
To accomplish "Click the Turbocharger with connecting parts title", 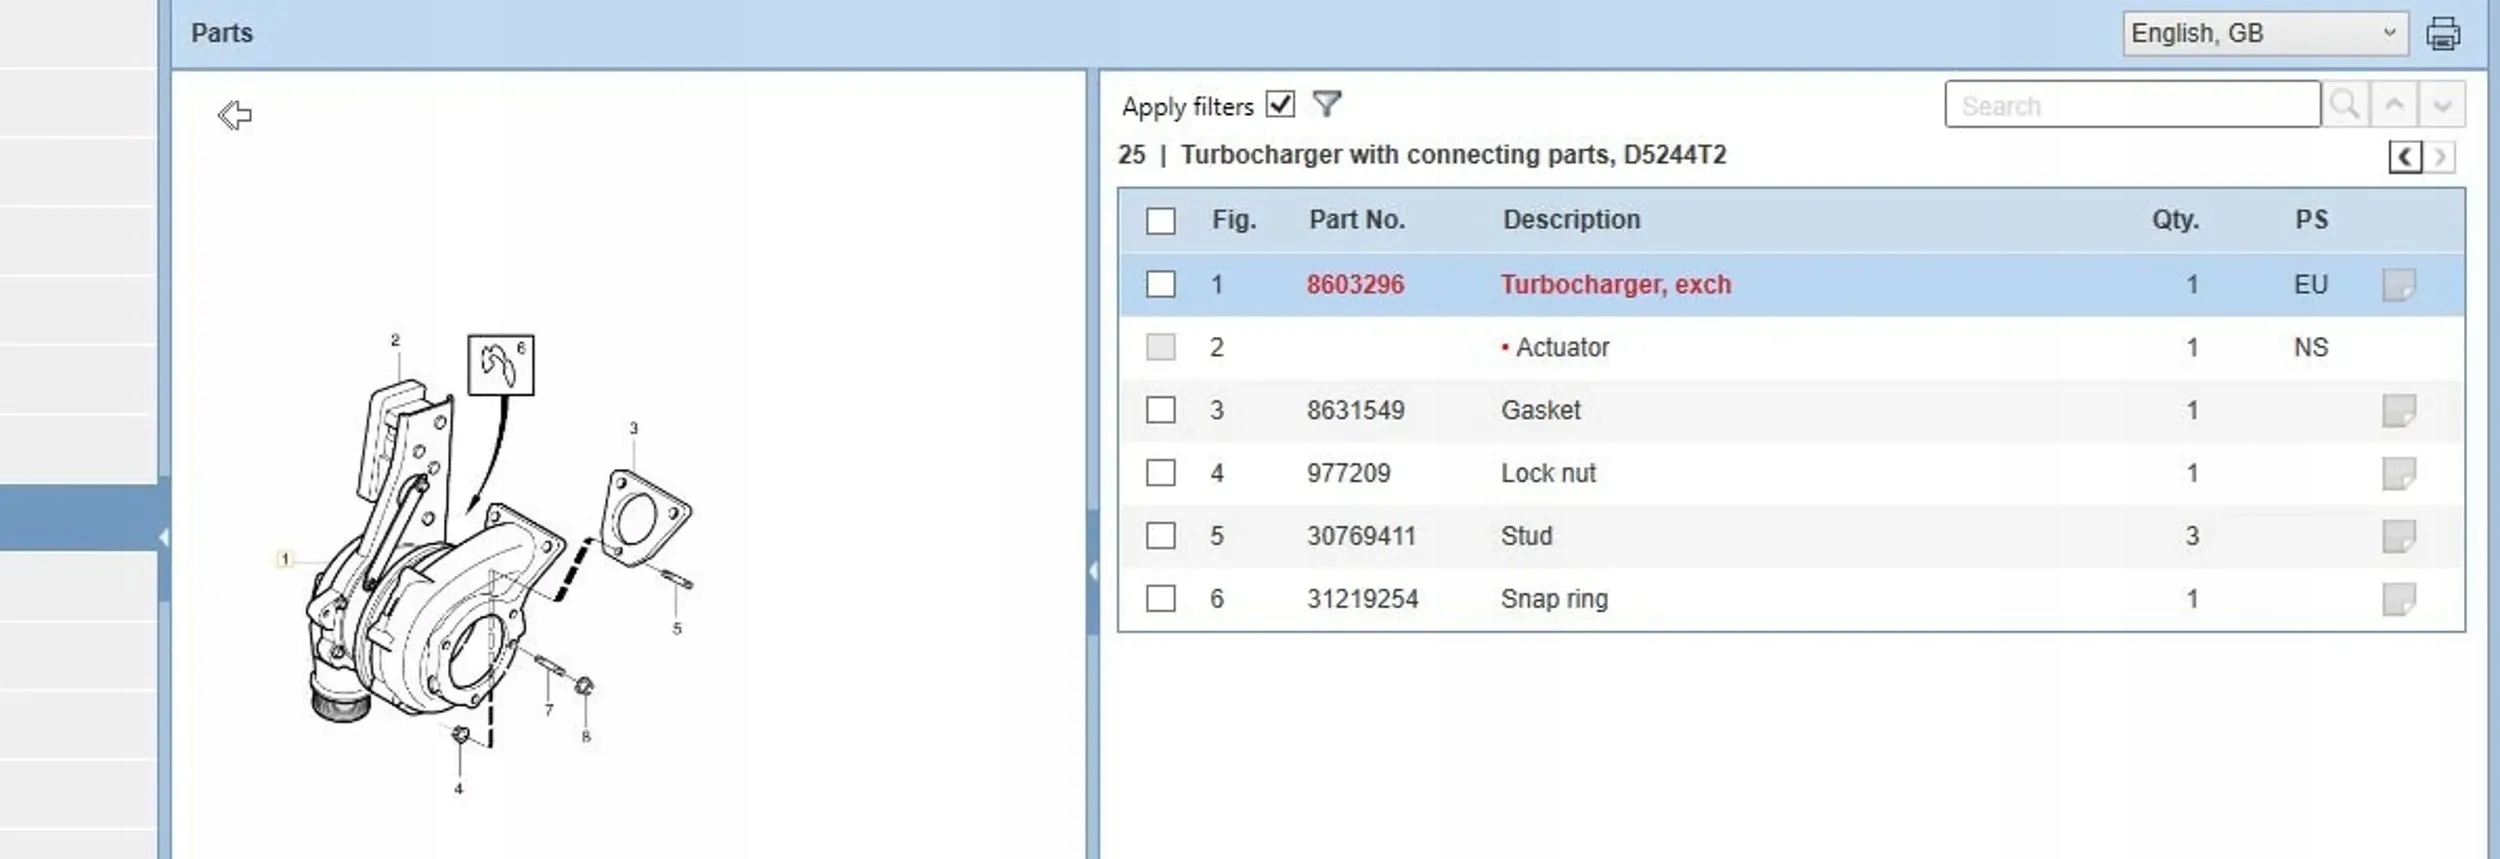I will (x=1453, y=155).
